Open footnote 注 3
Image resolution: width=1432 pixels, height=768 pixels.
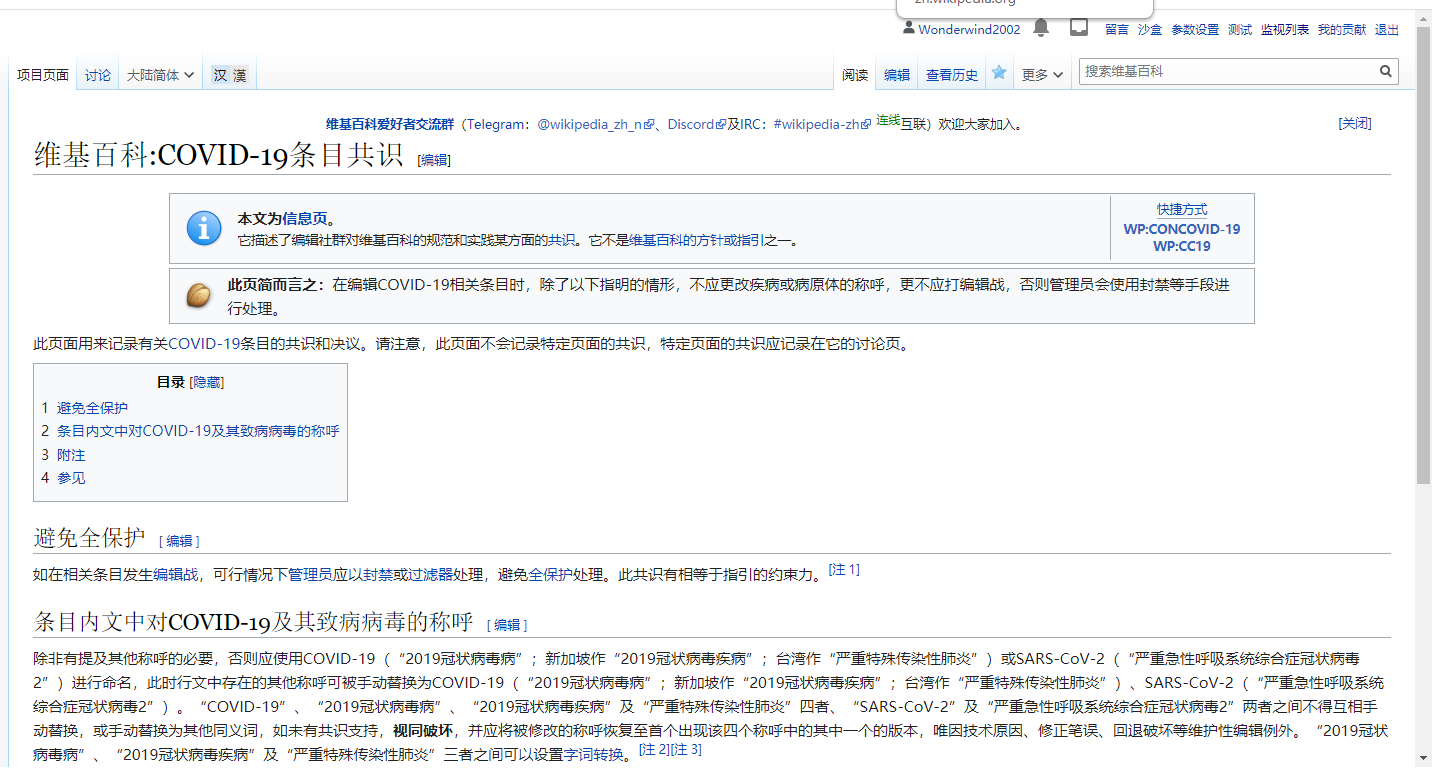(x=686, y=749)
